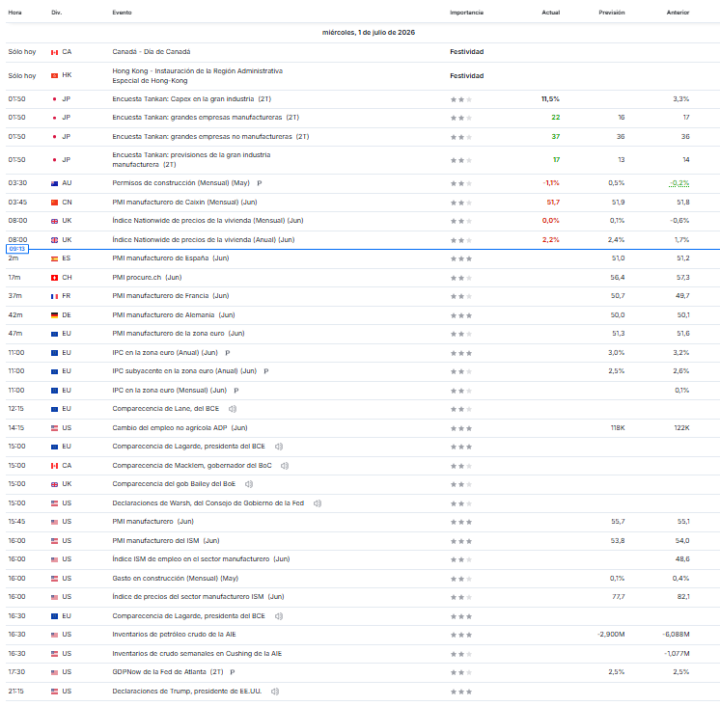Open Inventarios de petróleo crudo de la AIE

click(174, 634)
